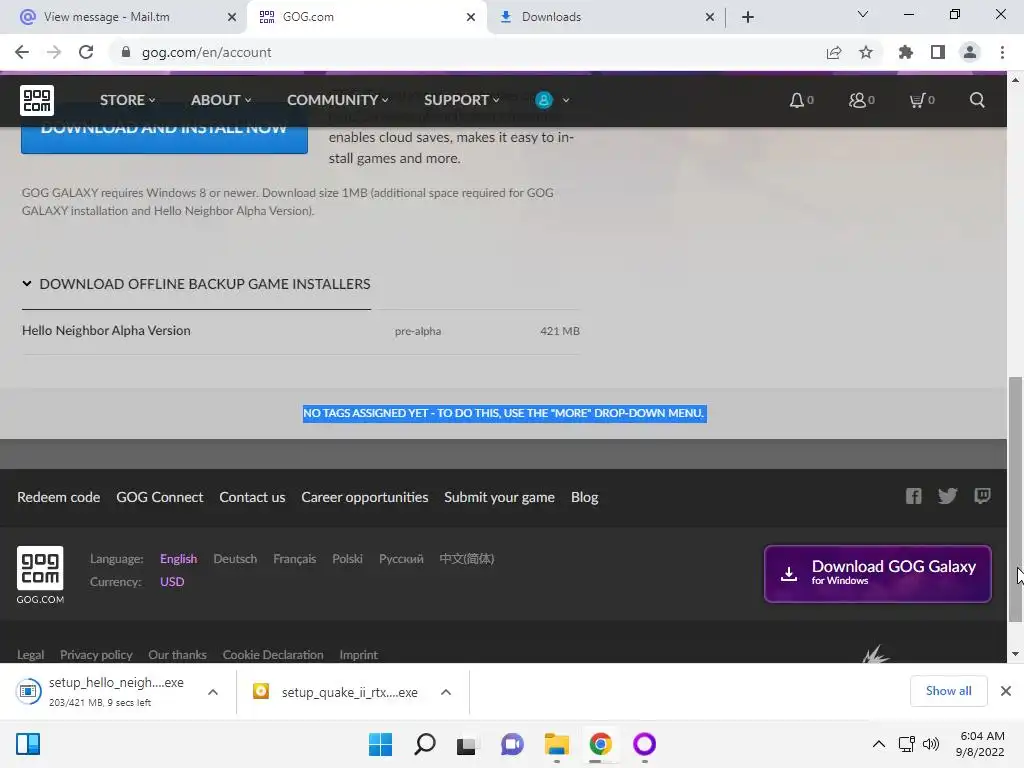Open GOG Twitter page icon
Screen dimensions: 1024x768
[x=948, y=496]
